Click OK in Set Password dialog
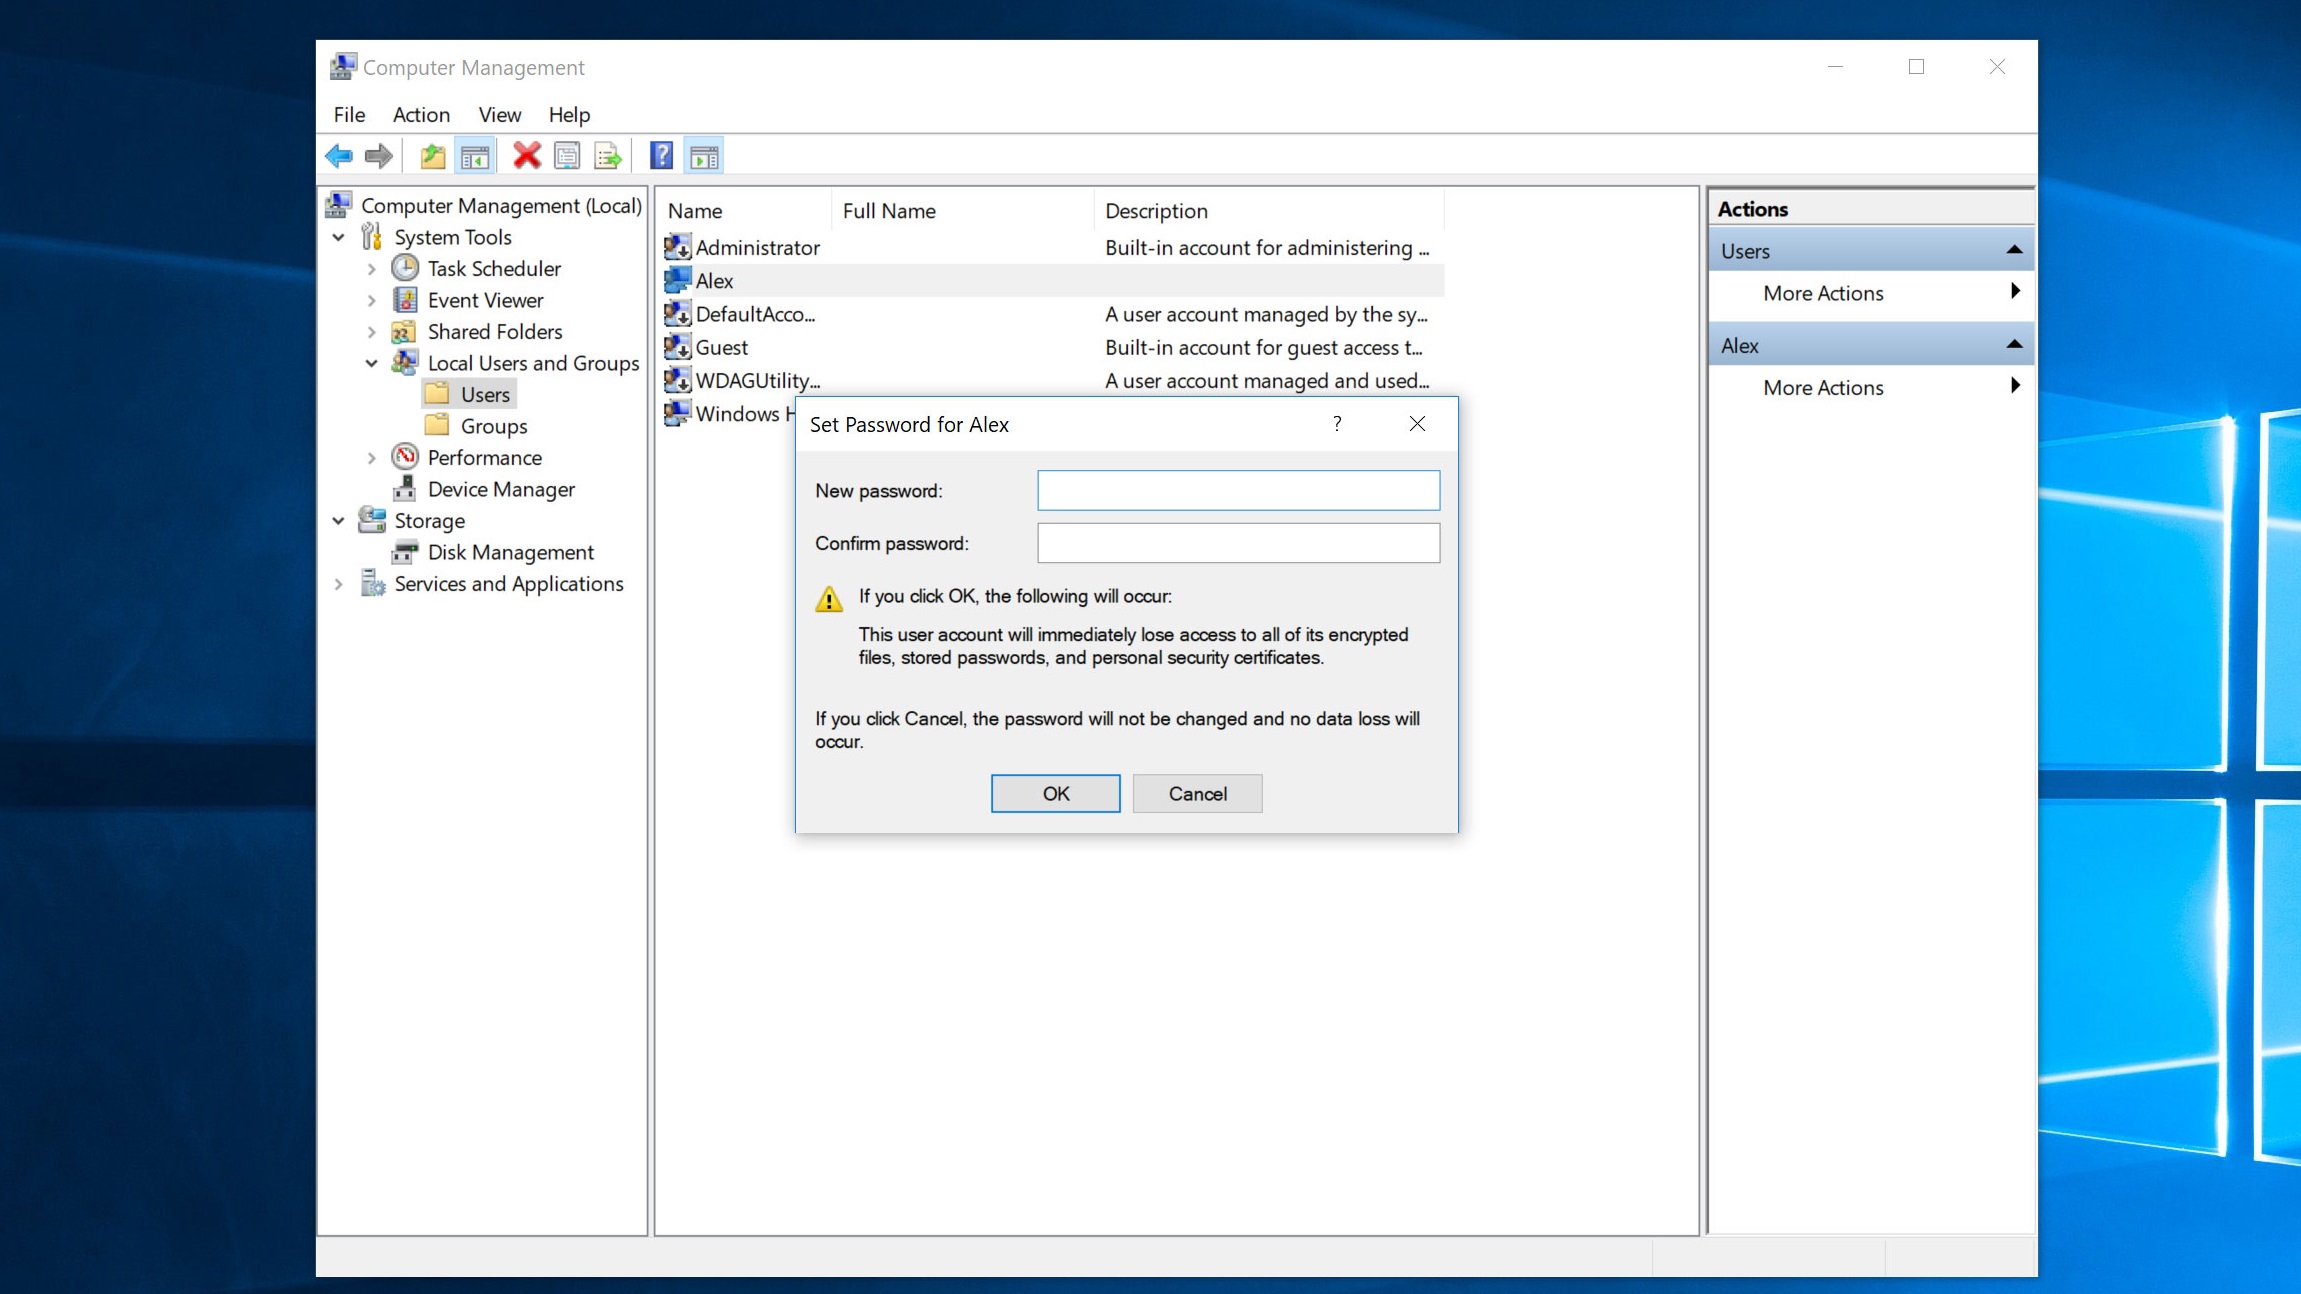2301x1294 pixels. 1055,793
